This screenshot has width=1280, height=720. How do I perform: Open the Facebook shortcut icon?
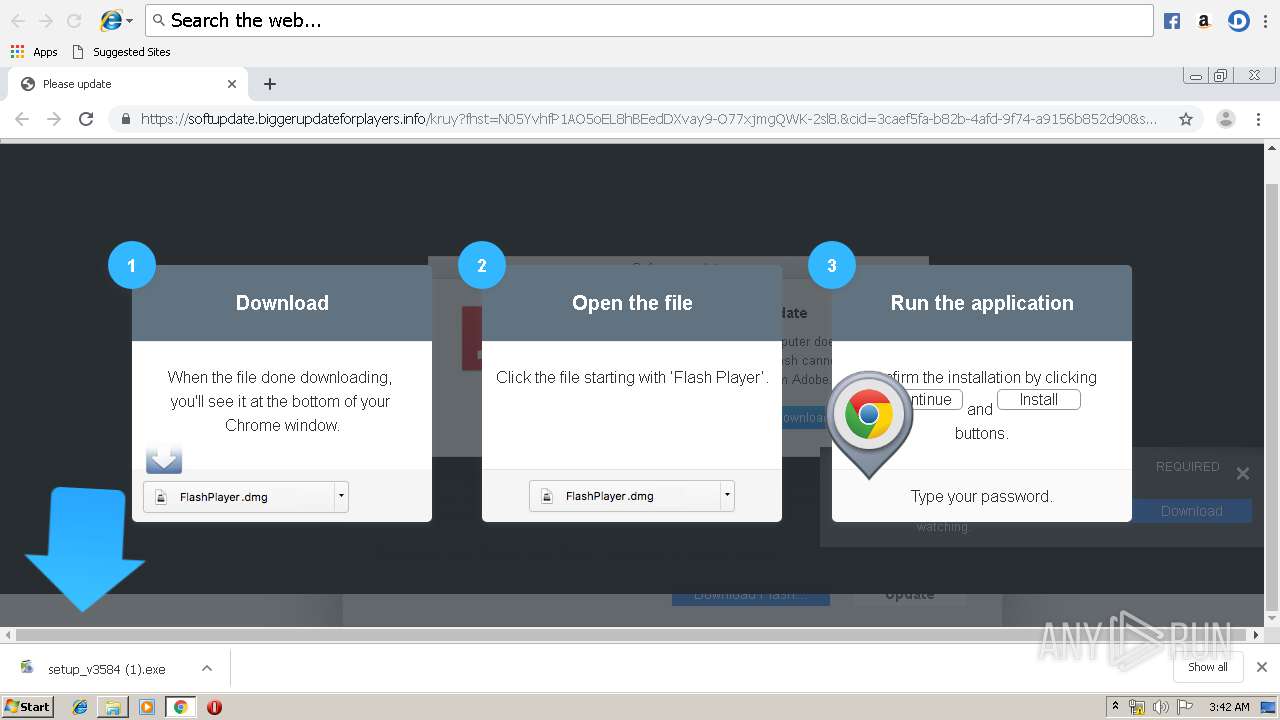[x=1172, y=21]
